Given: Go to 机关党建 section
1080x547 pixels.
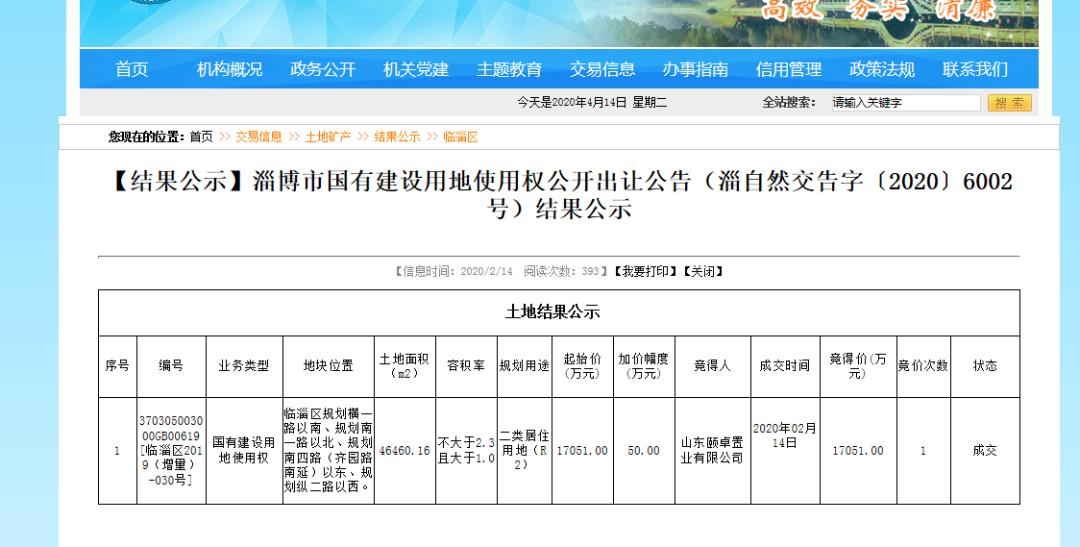Looking at the screenshot, I should pyautogui.click(x=415, y=70).
